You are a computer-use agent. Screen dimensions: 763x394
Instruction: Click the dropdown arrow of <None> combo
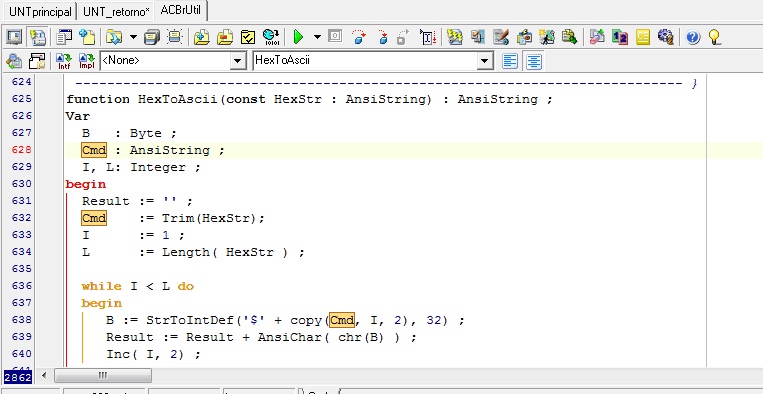(x=237, y=61)
